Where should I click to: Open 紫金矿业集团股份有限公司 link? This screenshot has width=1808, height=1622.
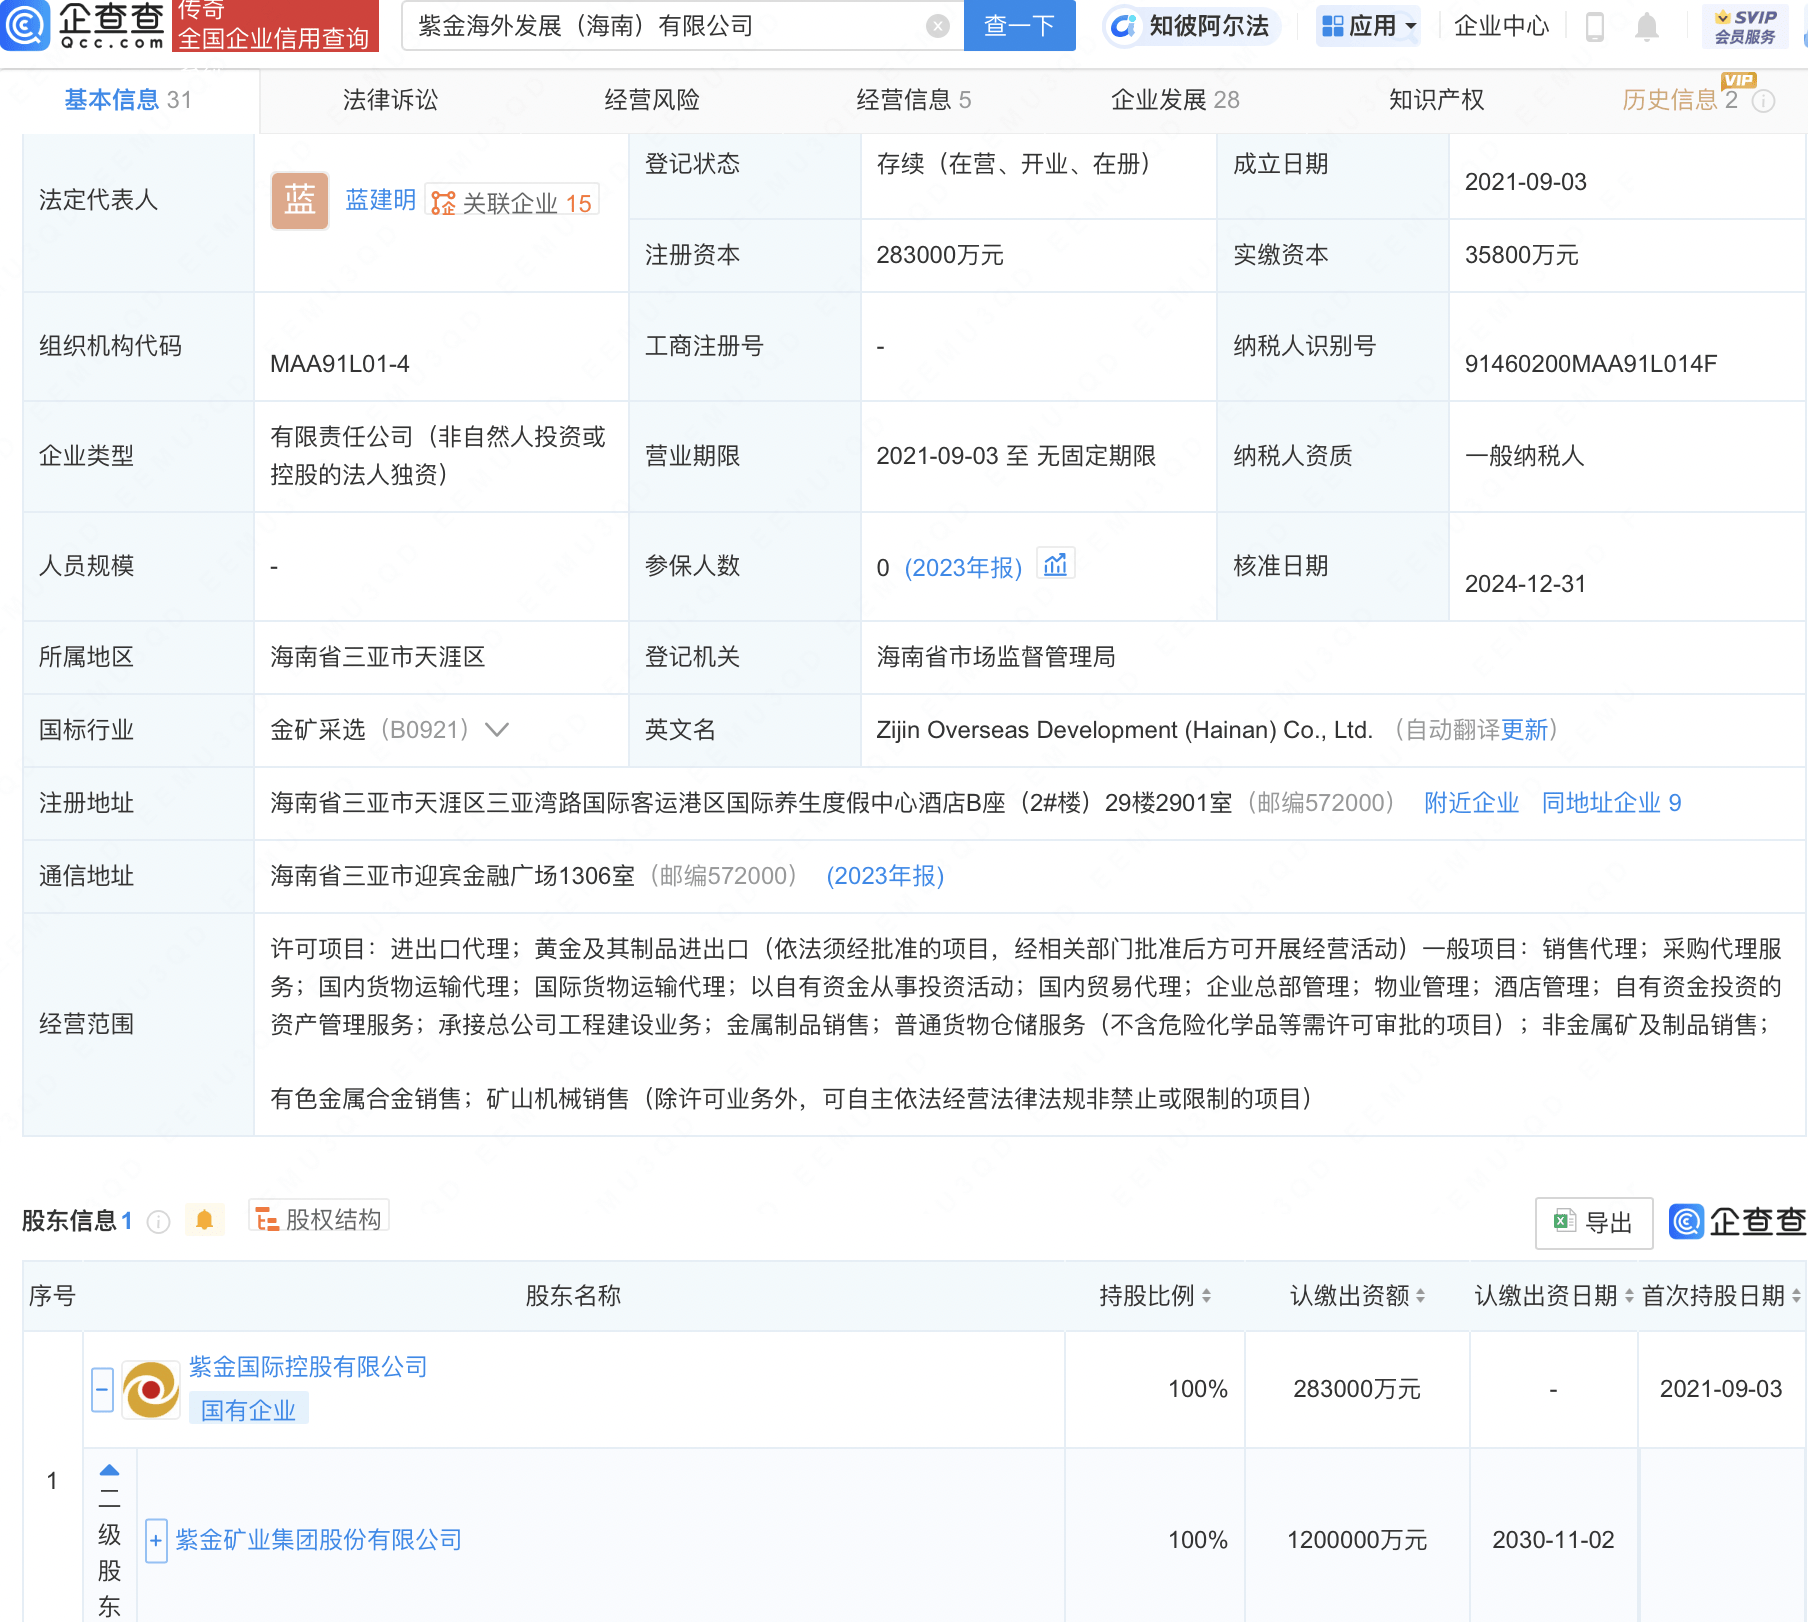pyautogui.click(x=319, y=1540)
